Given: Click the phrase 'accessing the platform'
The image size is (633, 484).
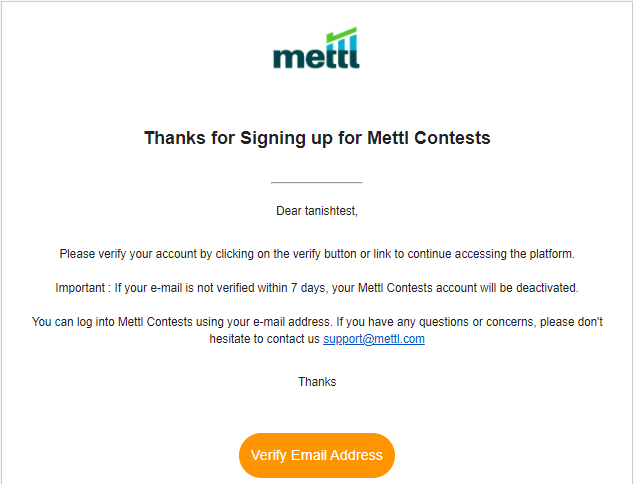Looking at the screenshot, I should point(514,254).
